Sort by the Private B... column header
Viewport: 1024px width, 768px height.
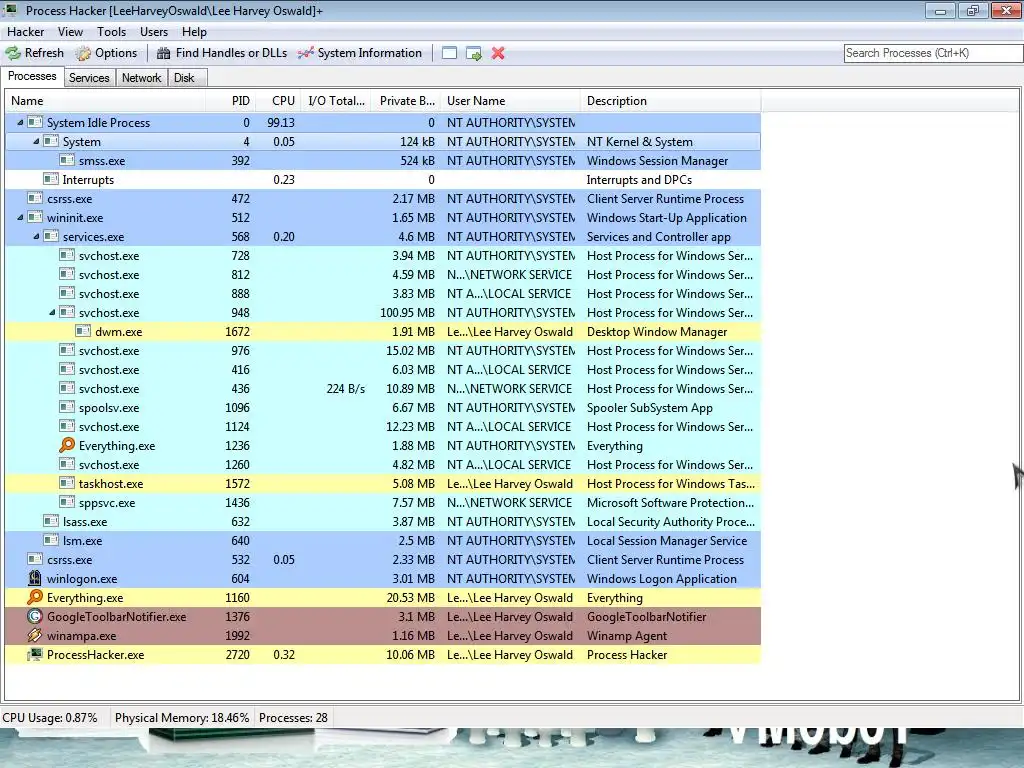[406, 101]
